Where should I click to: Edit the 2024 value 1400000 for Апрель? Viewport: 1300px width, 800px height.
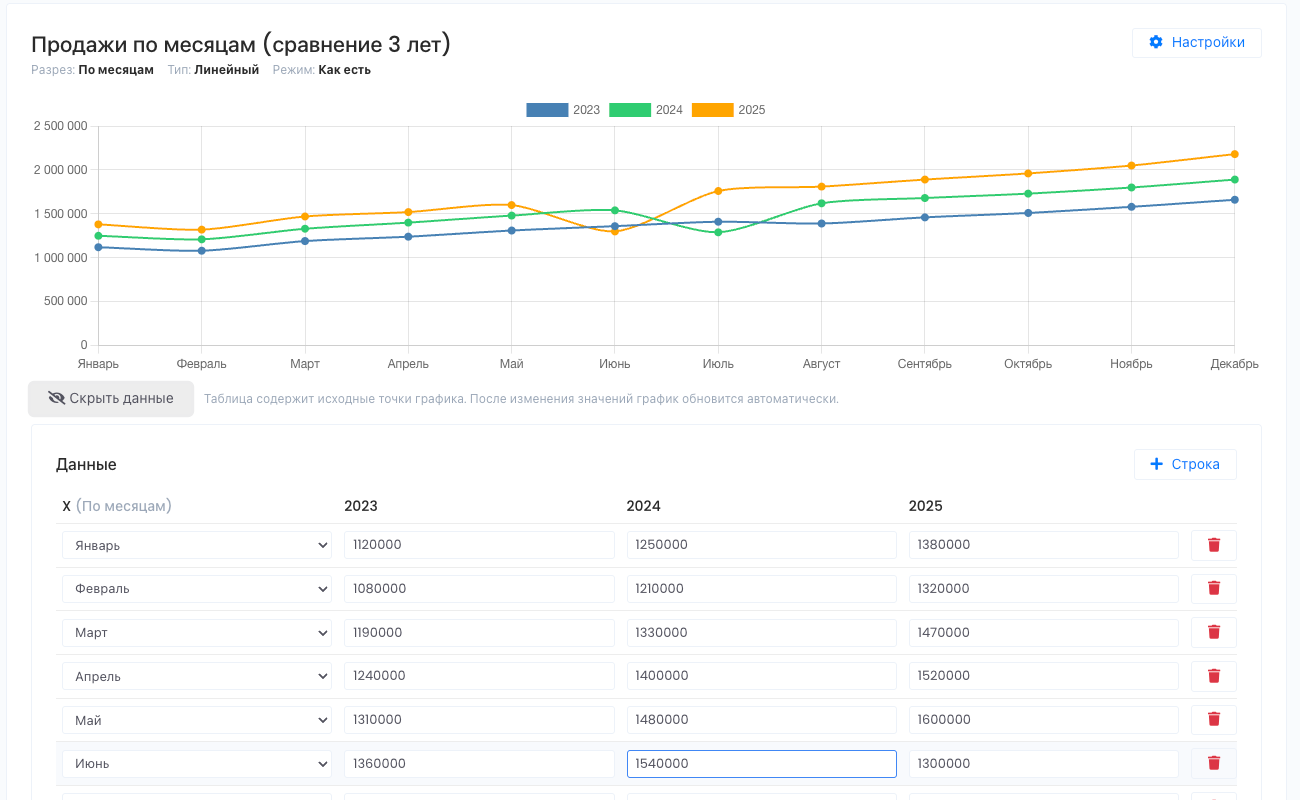pos(762,676)
